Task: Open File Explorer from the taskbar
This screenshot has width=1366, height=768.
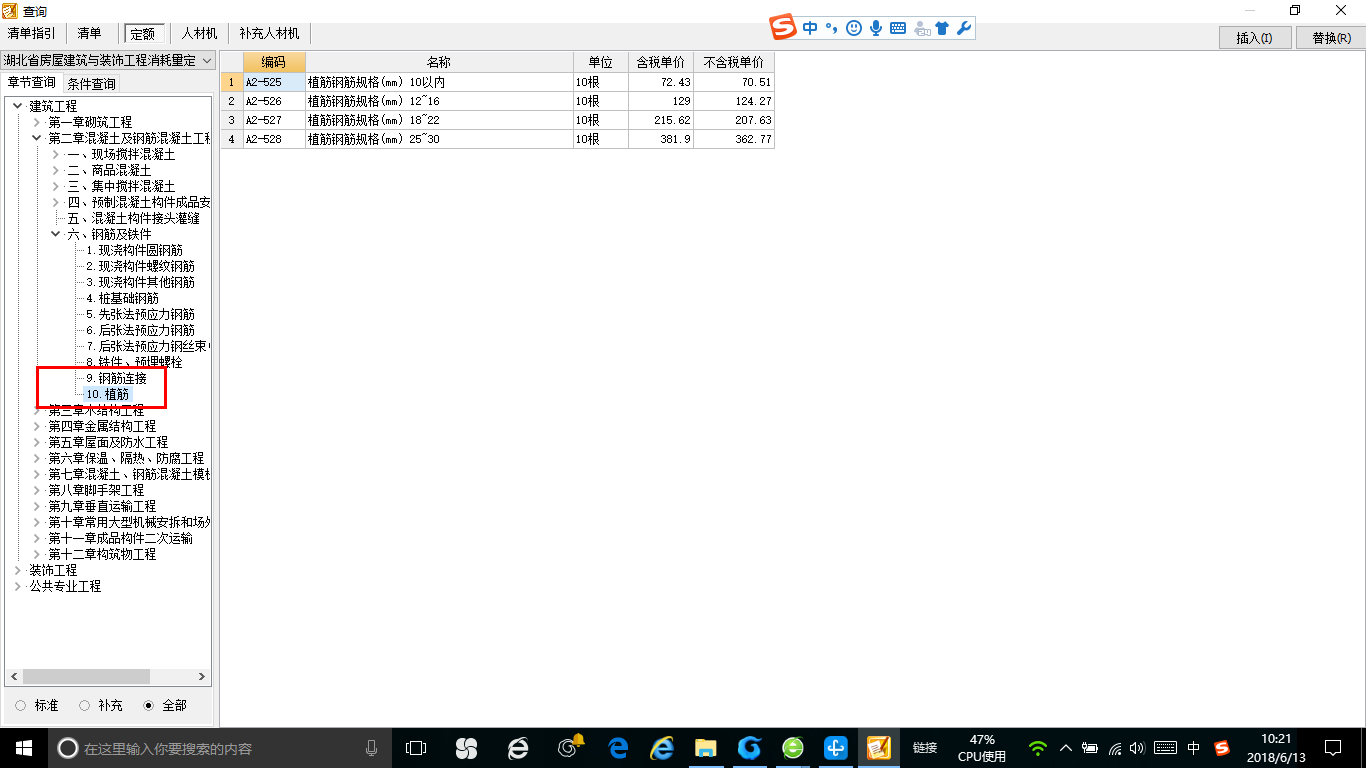Action: point(706,748)
